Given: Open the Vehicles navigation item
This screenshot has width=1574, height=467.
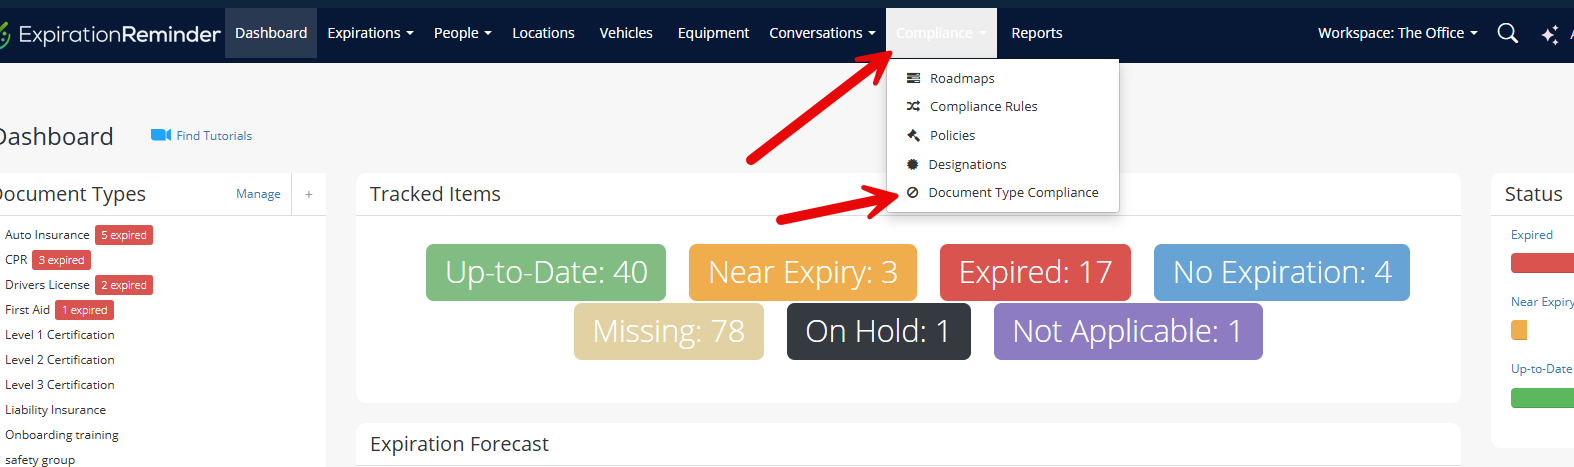Looking at the screenshot, I should point(626,33).
